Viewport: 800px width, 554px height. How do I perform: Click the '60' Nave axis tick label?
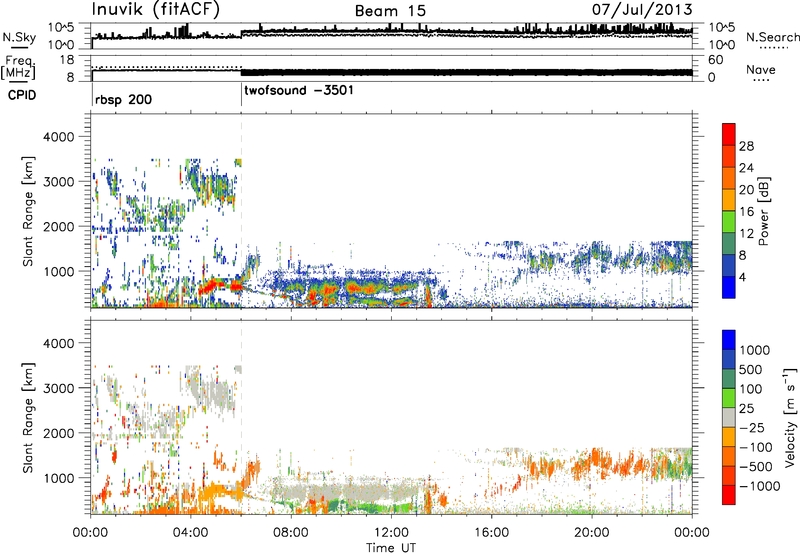715,60
